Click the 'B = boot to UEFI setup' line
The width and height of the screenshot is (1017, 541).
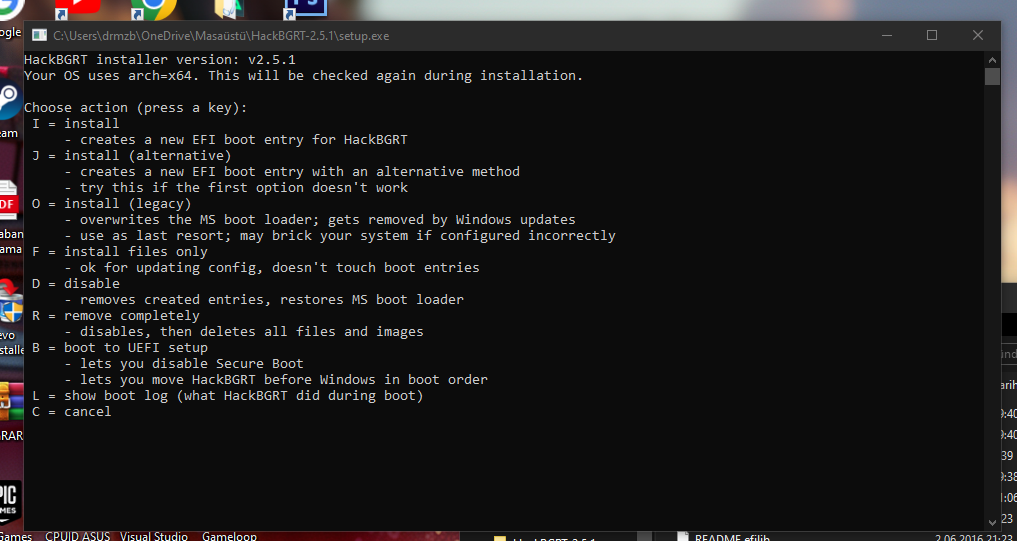click(x=120, y=348)
